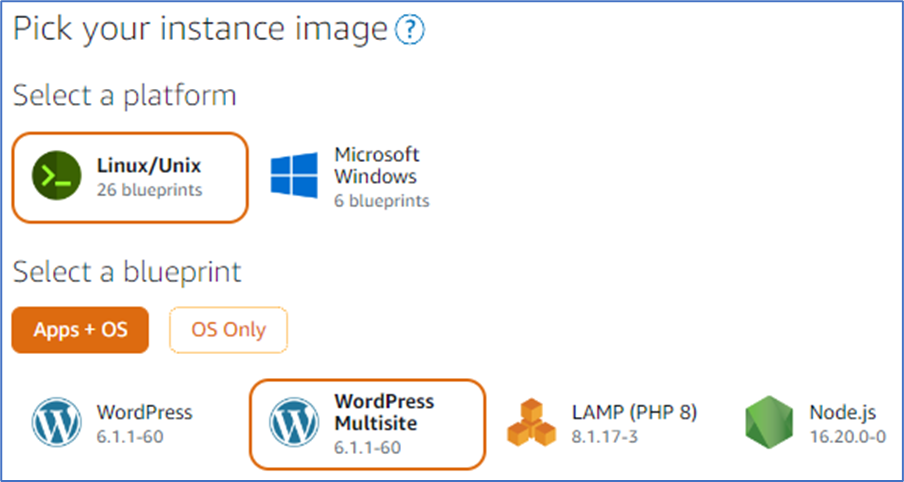Viewport: 904px width, 482px height.
Task: Switch to the OS Only blueprints
Action: [228, 330]
